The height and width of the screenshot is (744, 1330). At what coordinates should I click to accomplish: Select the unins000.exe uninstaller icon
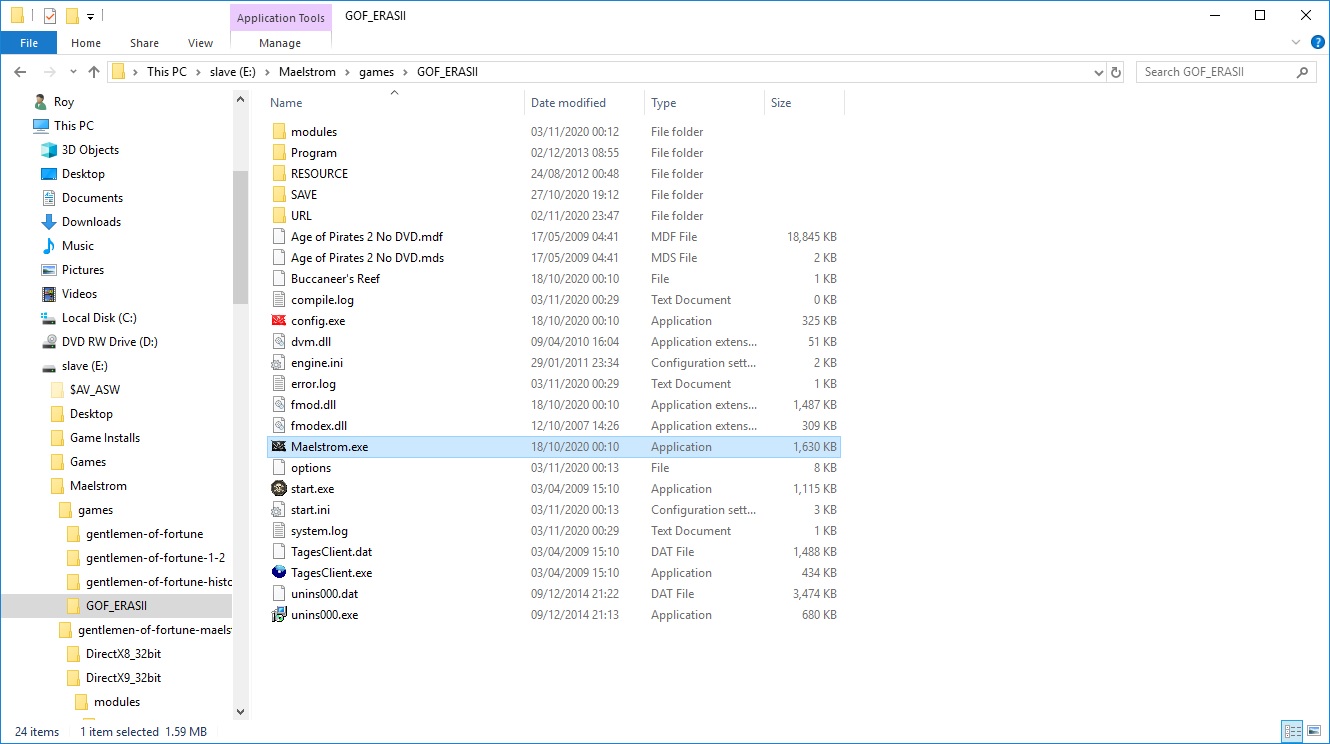coord(279,615)
